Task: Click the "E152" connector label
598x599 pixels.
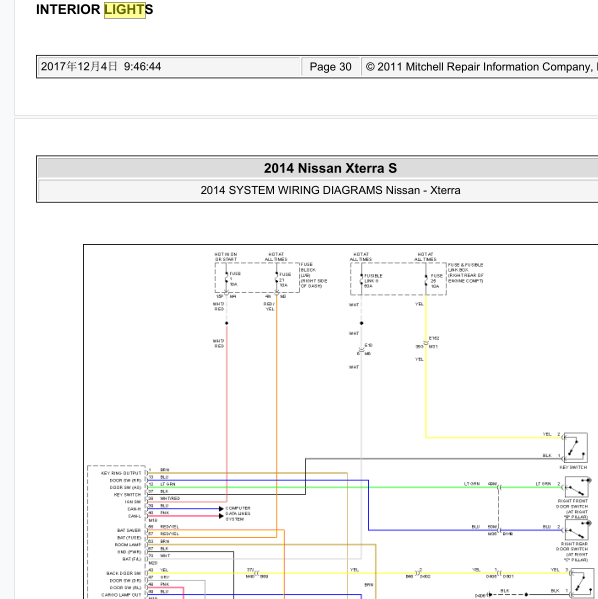Action: point(434,338)
